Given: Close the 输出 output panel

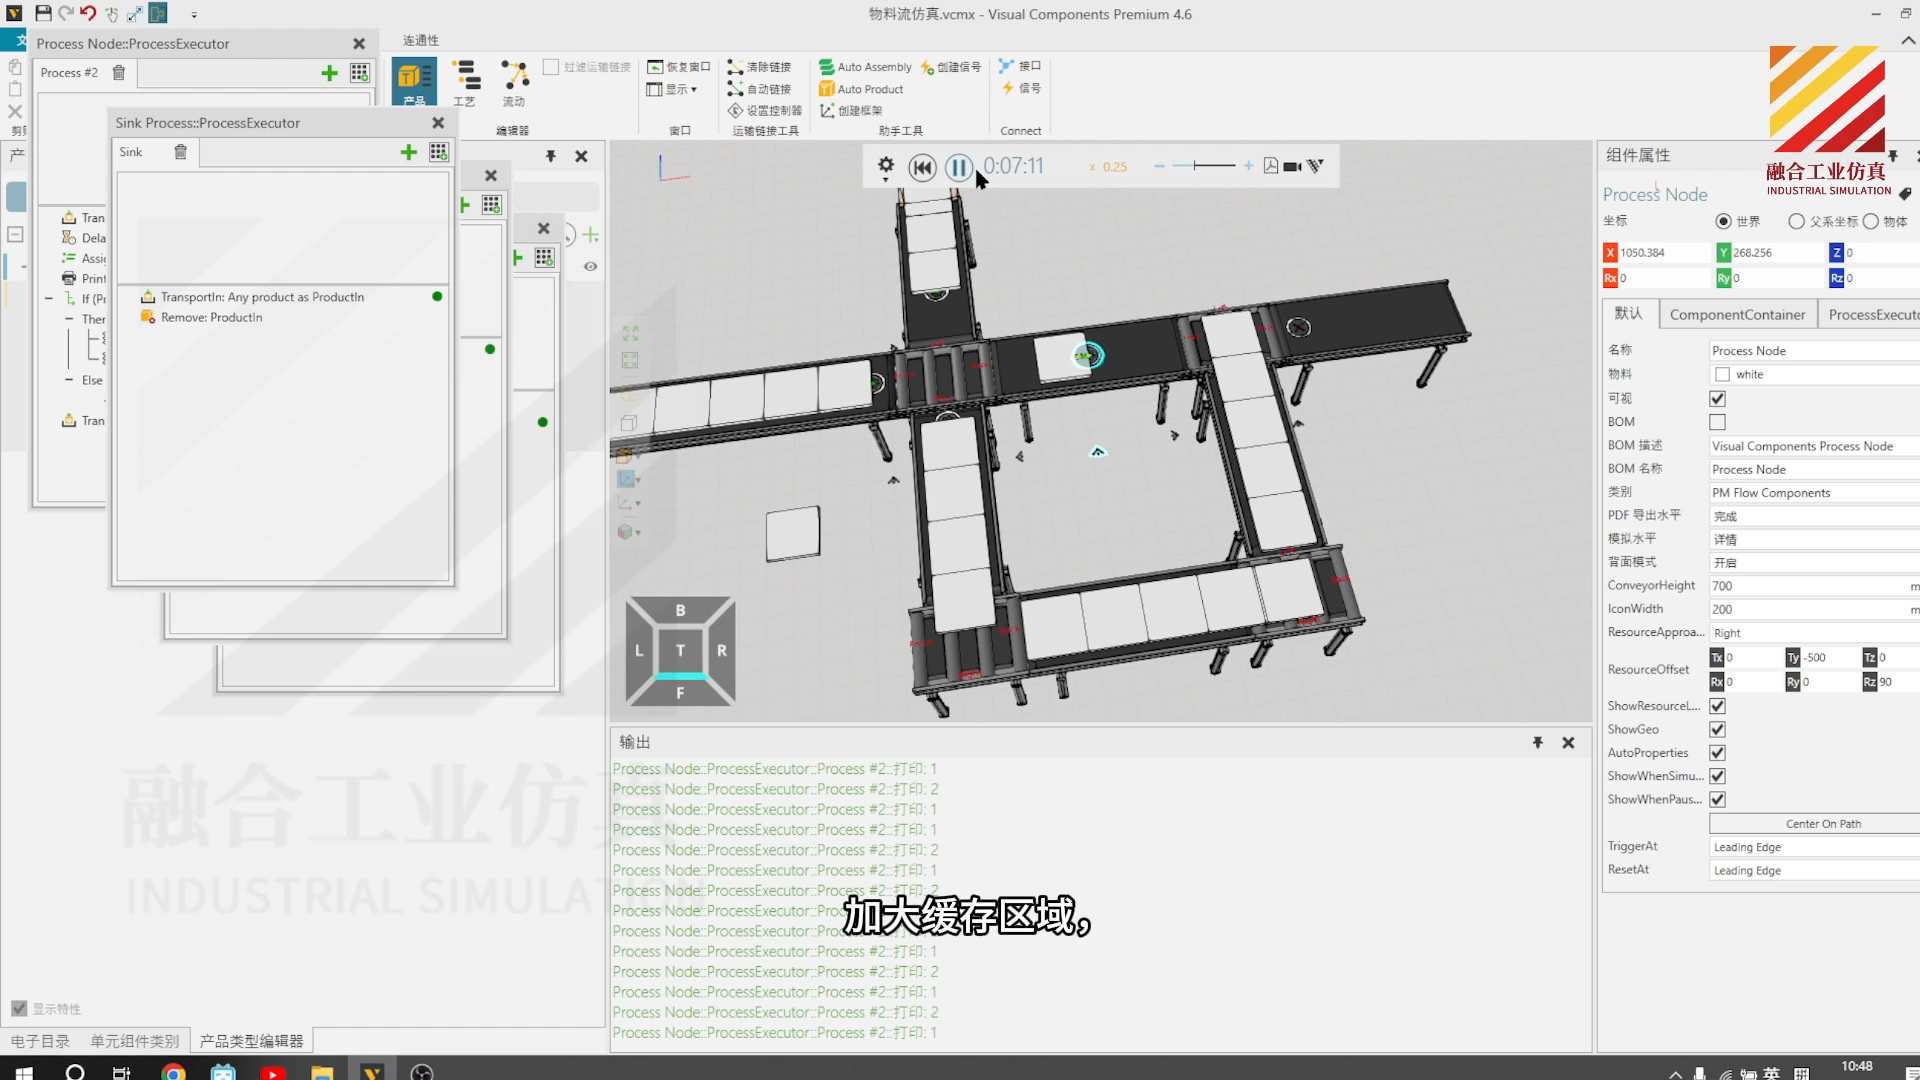Looking at the screenshot, I should 1568,742.
